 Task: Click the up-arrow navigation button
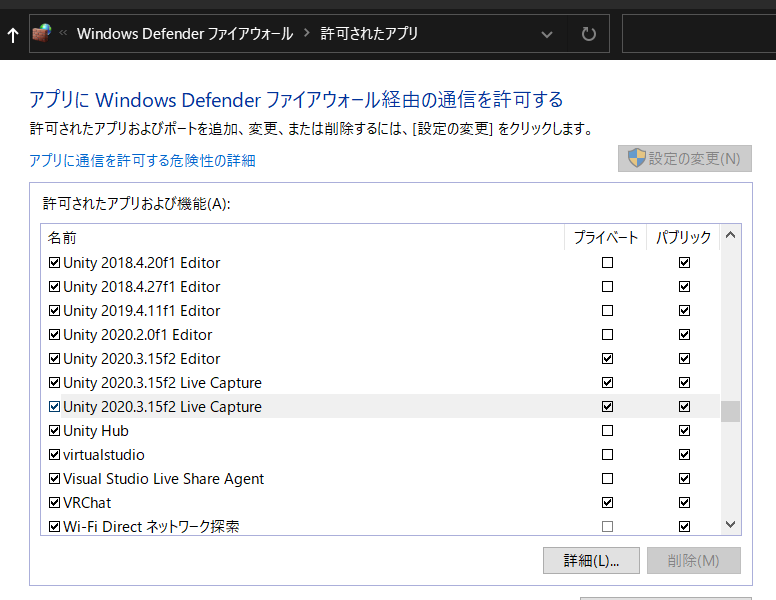(x=13, y=35)
